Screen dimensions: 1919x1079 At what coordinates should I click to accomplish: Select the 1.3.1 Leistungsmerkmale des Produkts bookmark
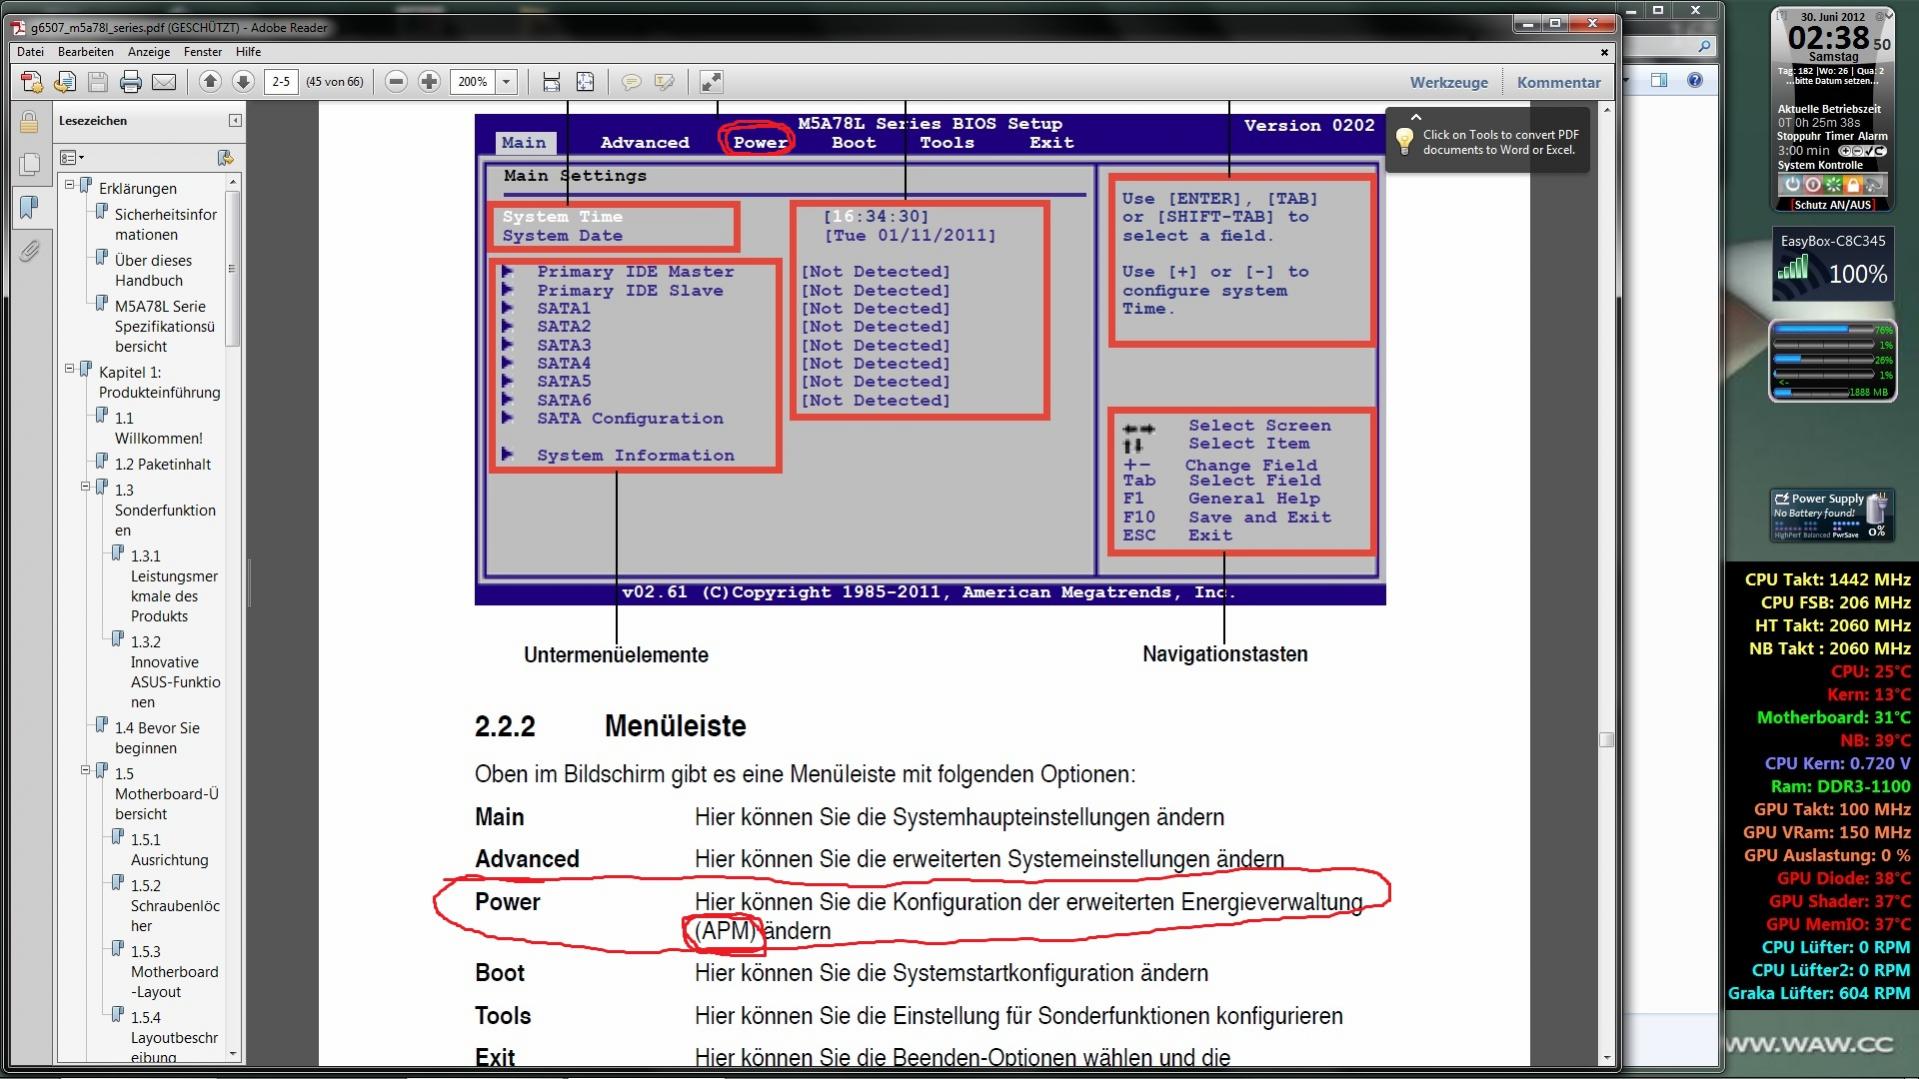pyautogui.click(x=174, y=586)
